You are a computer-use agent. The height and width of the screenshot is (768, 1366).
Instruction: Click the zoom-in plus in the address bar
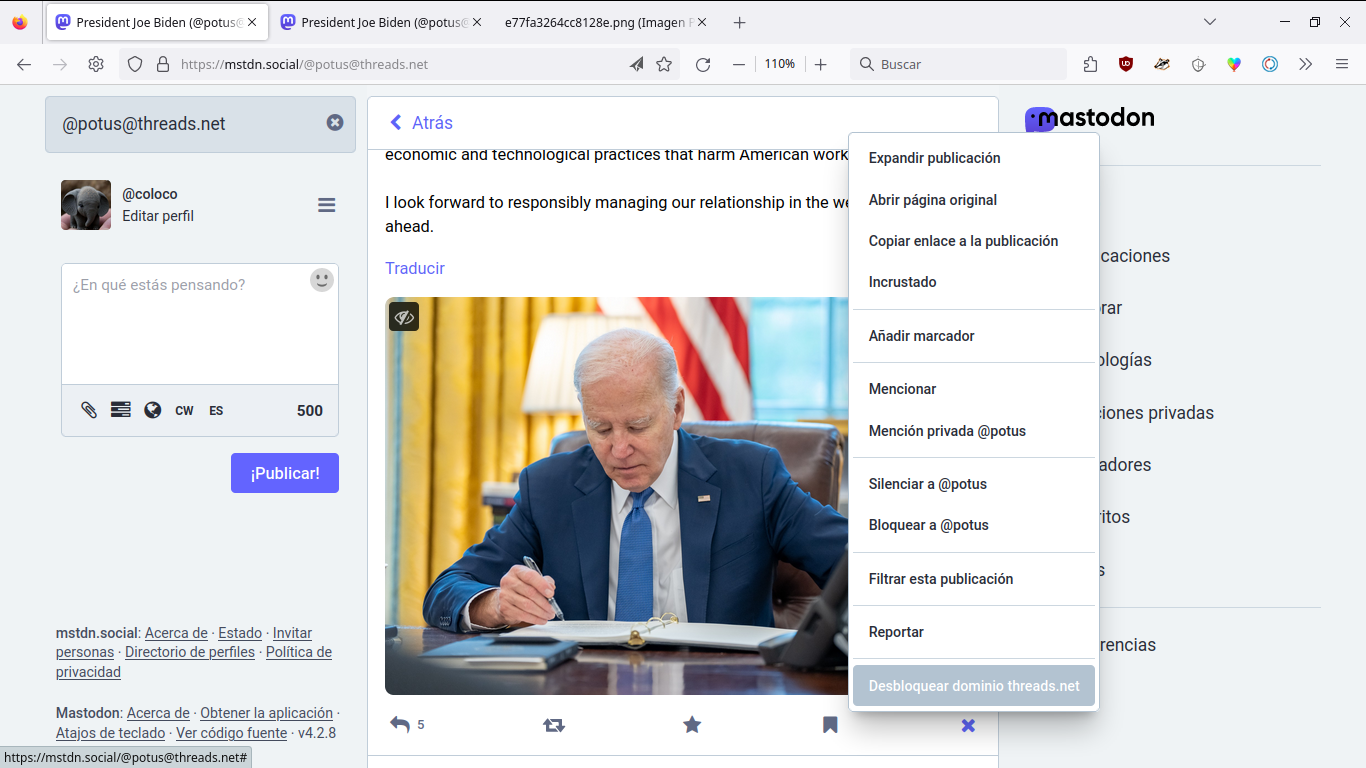coord(821,64)
